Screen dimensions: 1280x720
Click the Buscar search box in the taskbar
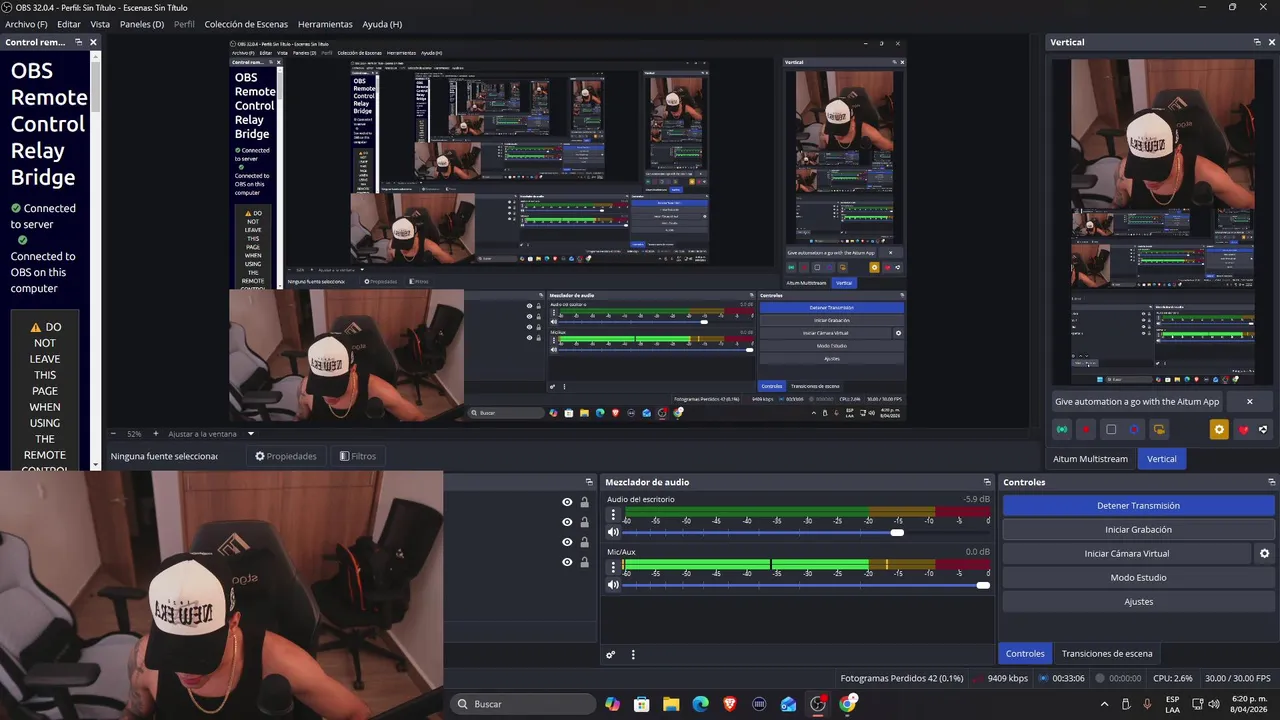(x=524, y=704)
